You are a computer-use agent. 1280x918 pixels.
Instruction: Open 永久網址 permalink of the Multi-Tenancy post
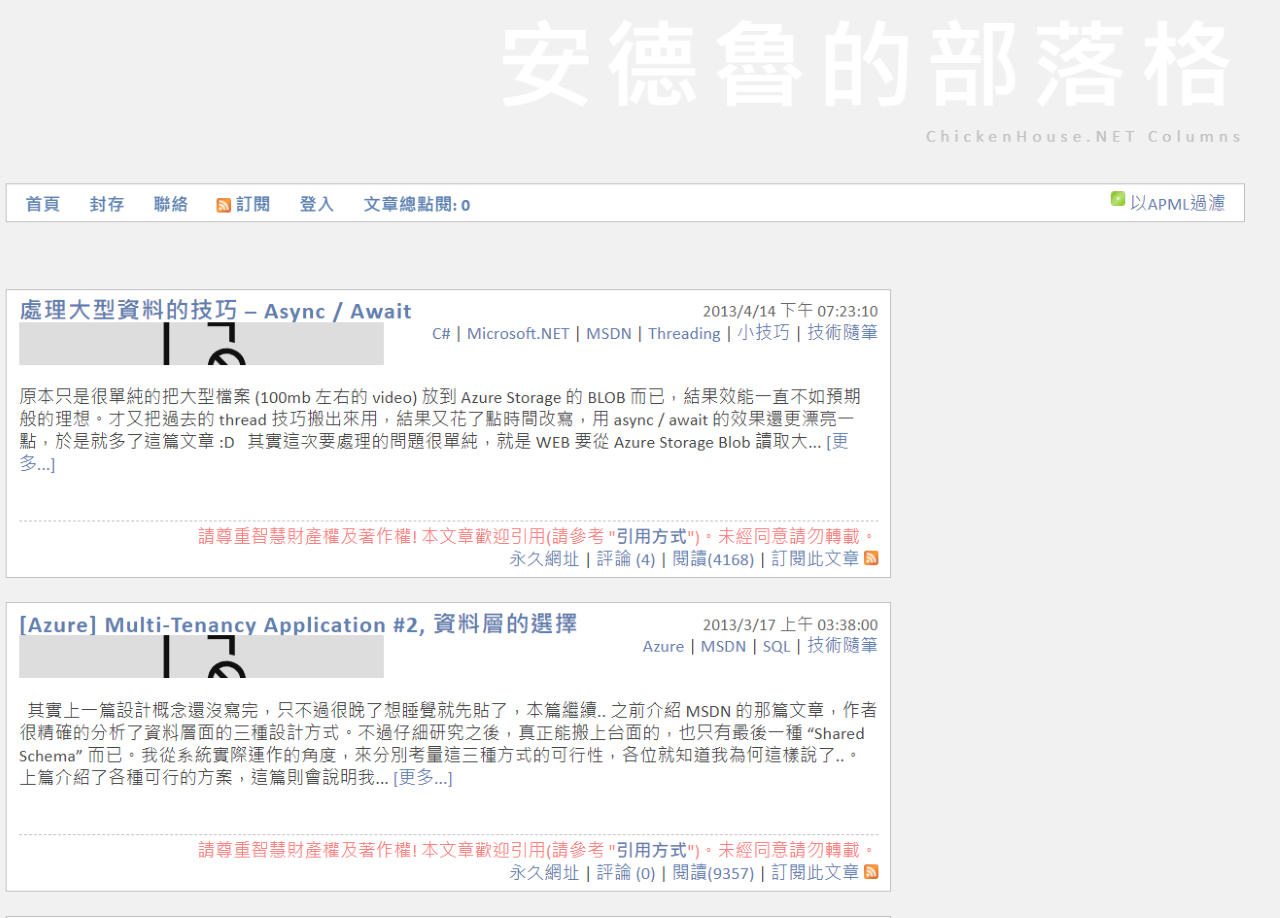pos(544,873)
